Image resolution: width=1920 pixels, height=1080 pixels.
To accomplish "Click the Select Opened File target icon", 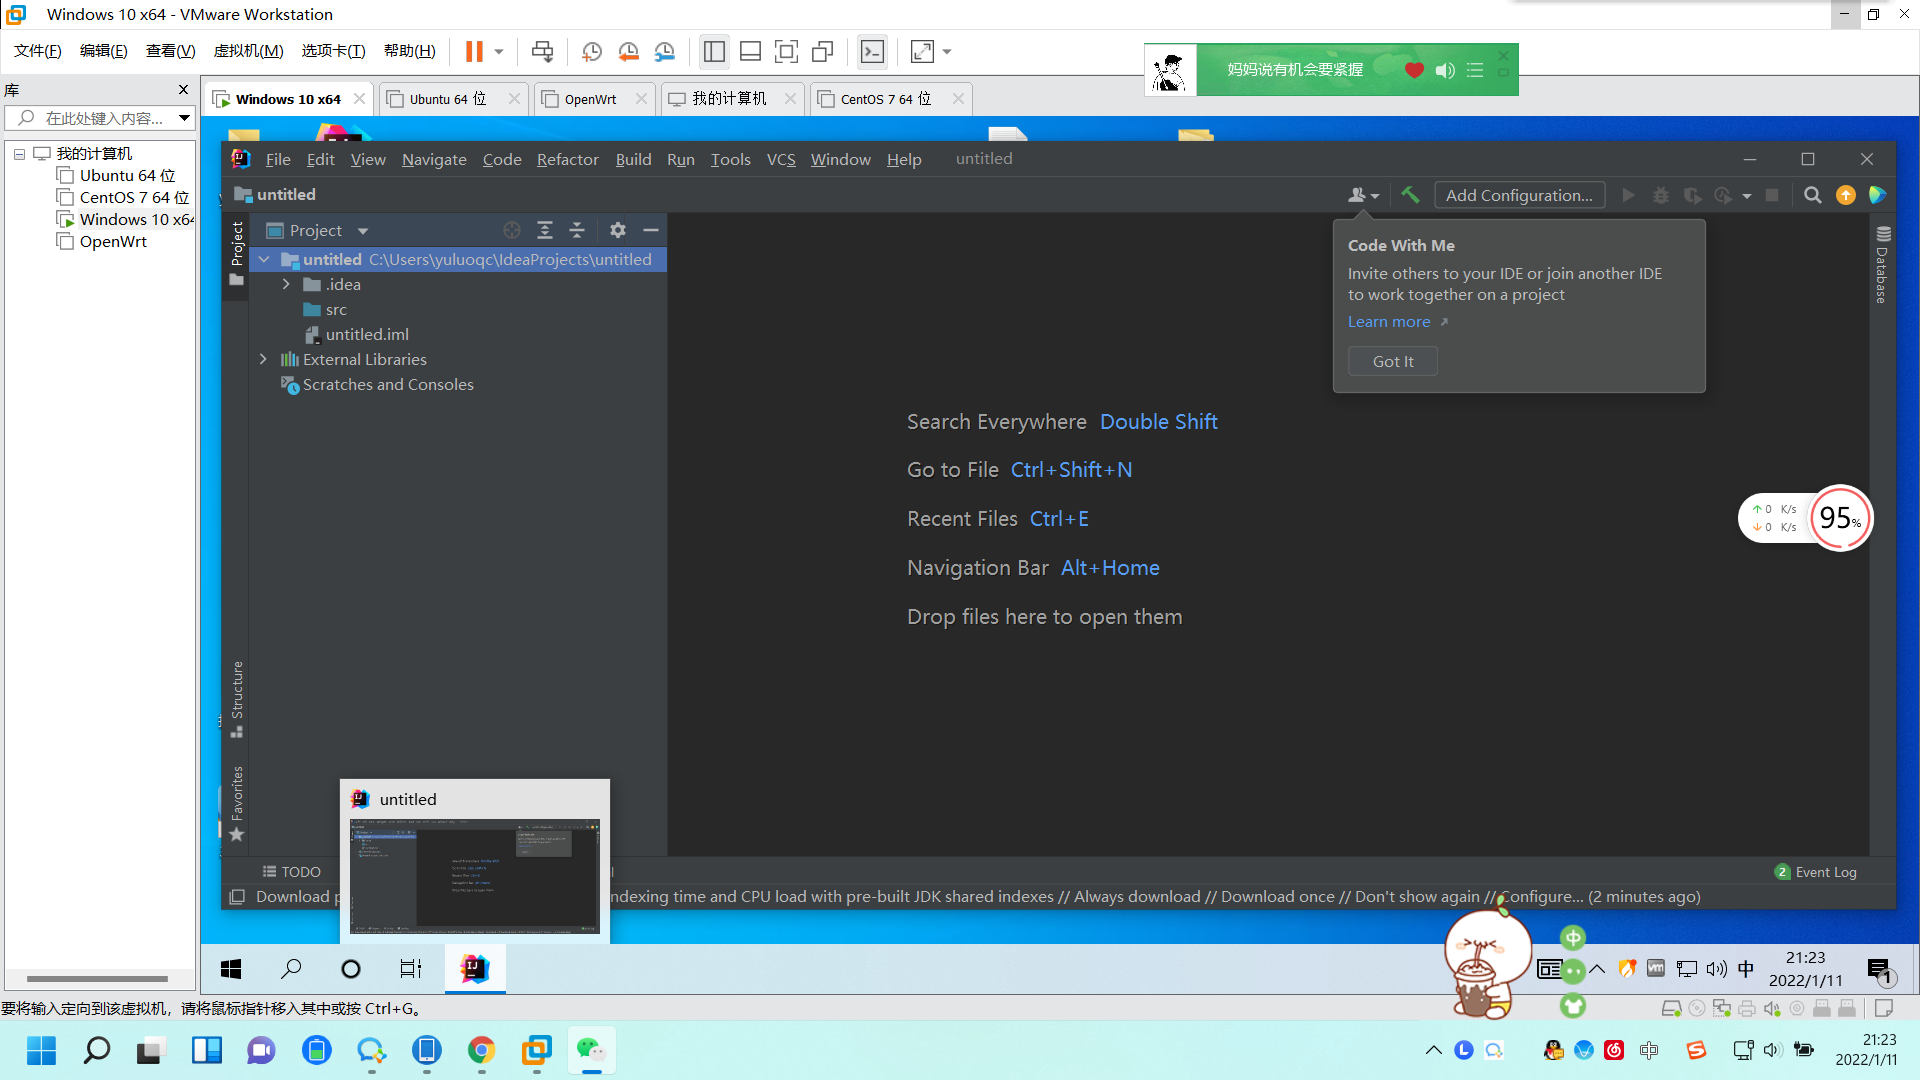I will (x=512, y=230).
